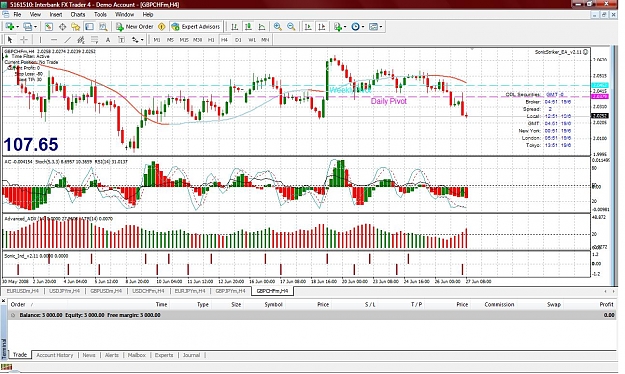The image size is (625, 374).
Task: Click the New Order button
Action: coord(135,27)
